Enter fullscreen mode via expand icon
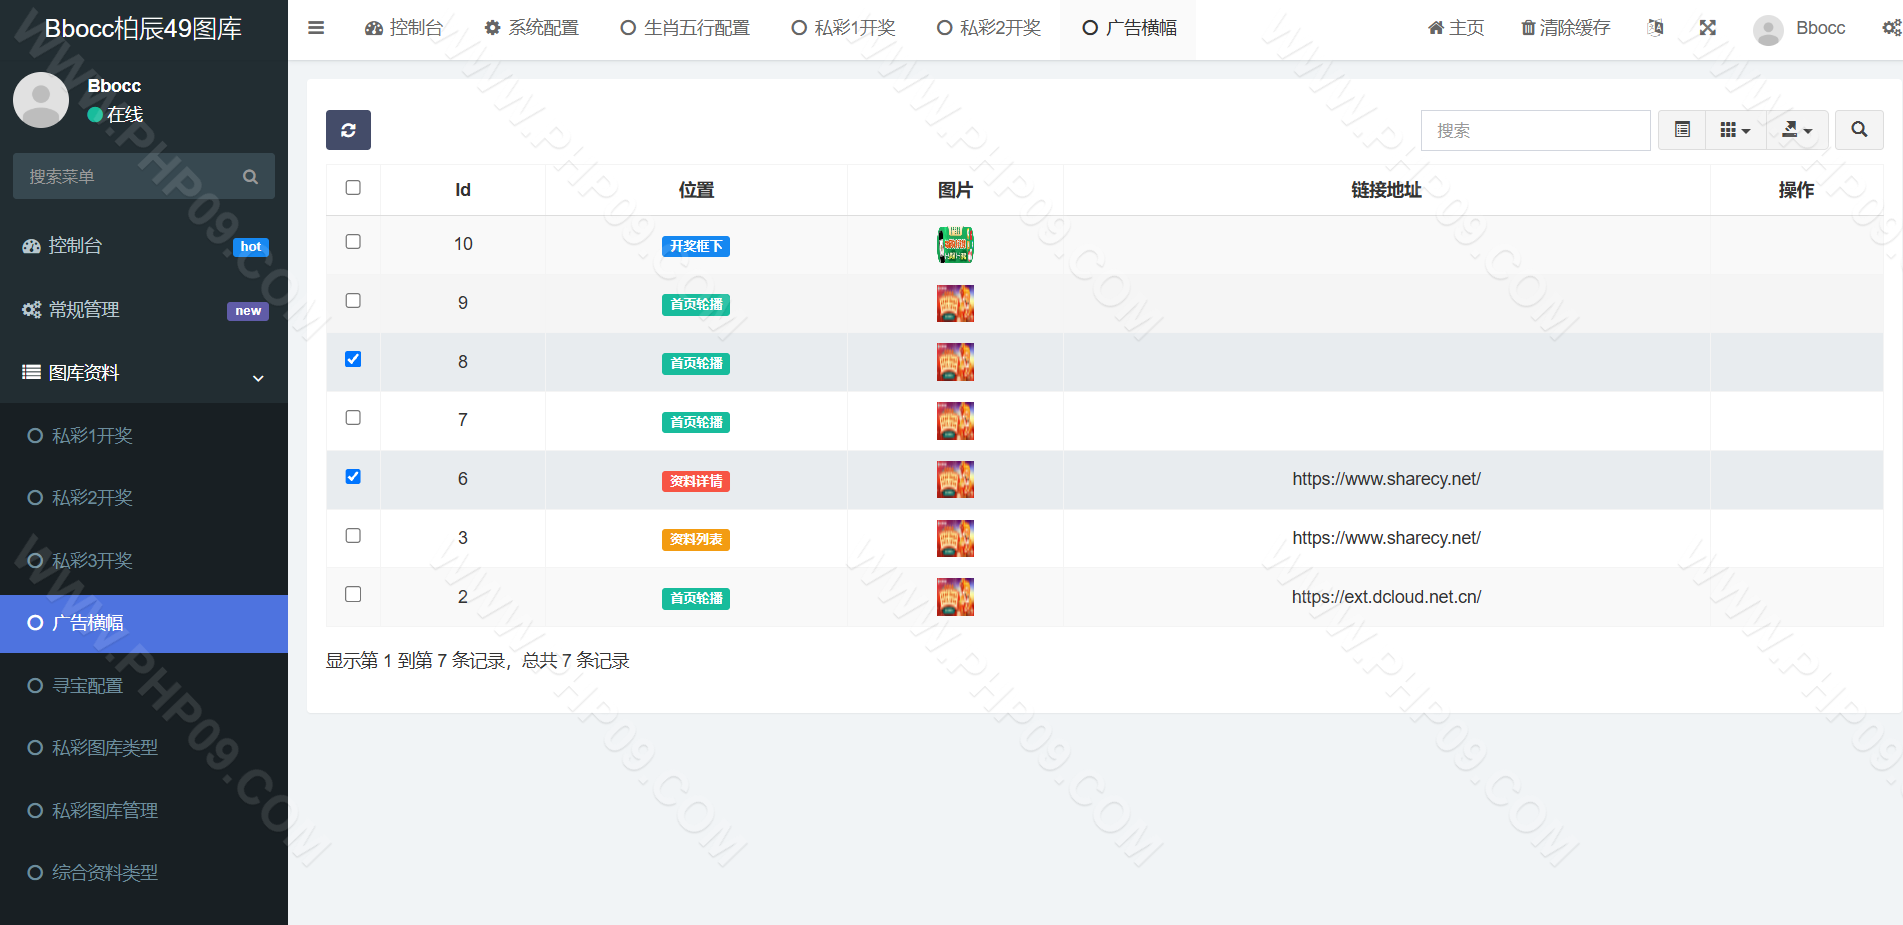The width and height of the screenshot is (1903, 925). (x=1708, y=28)
